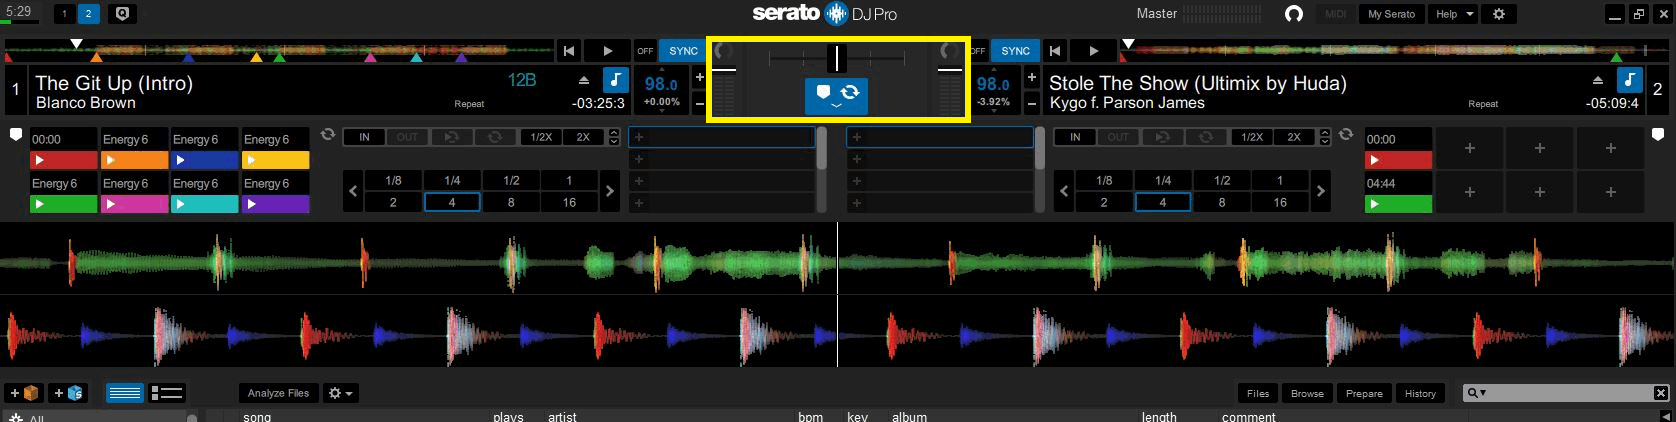The image size is (1676, 422).
Task: Toggle keylock on deck 1
Action: 615,80
